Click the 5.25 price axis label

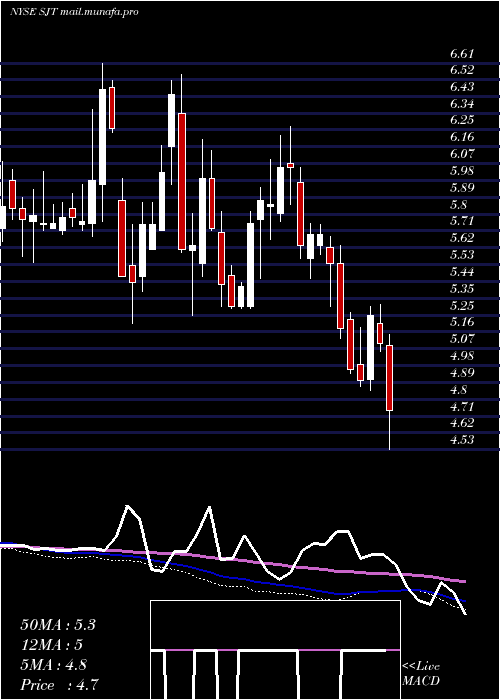coord(462,305)
